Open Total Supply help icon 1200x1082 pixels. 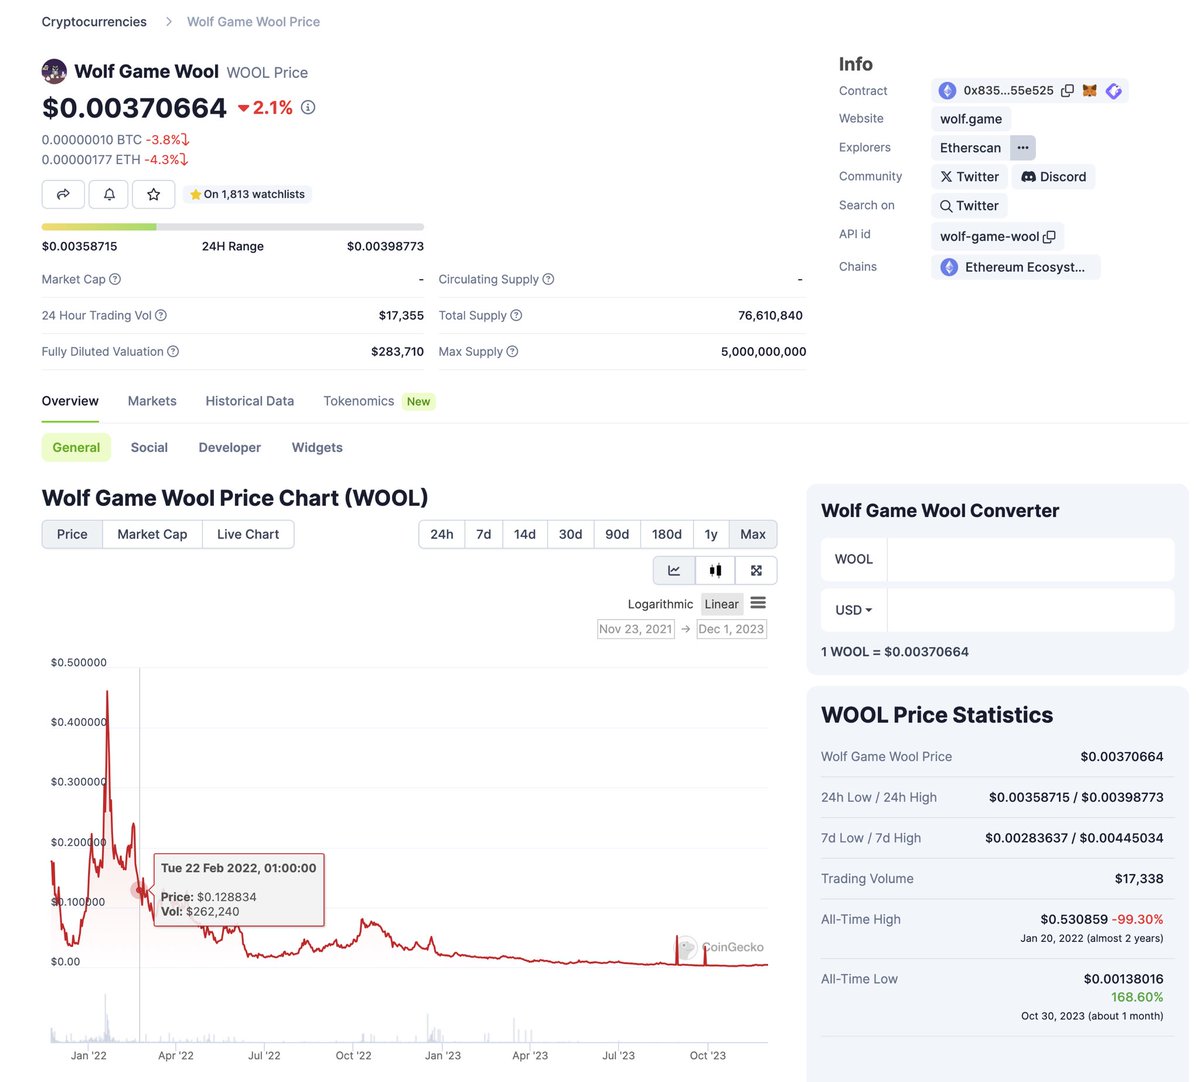516,315
